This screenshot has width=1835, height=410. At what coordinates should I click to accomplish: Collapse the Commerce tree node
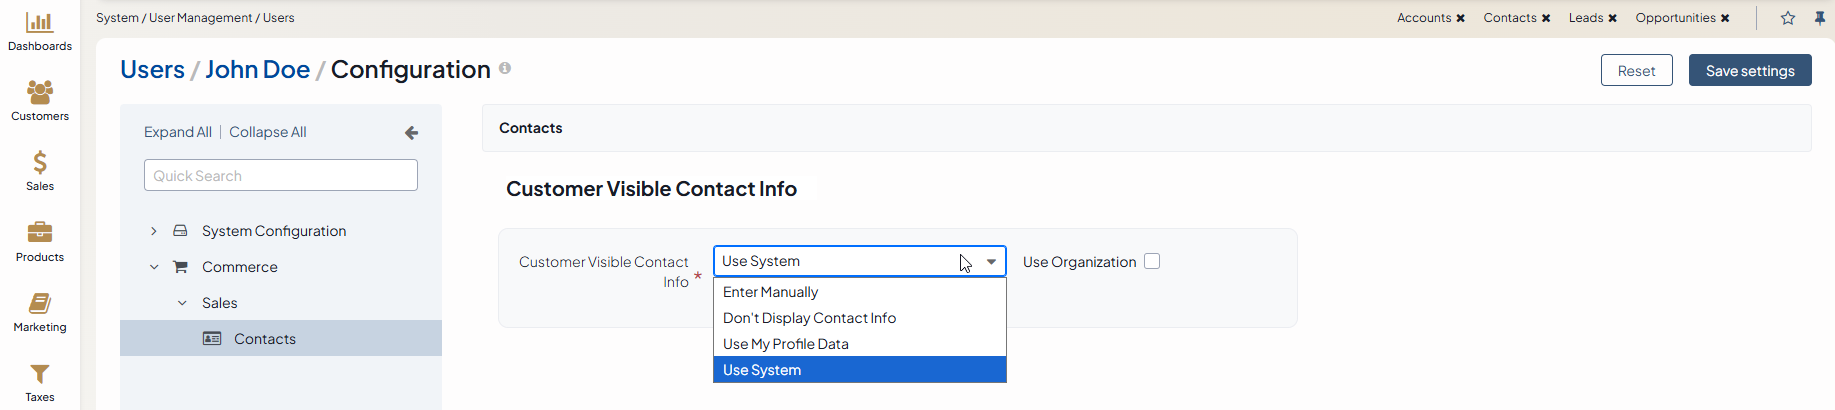154,267
